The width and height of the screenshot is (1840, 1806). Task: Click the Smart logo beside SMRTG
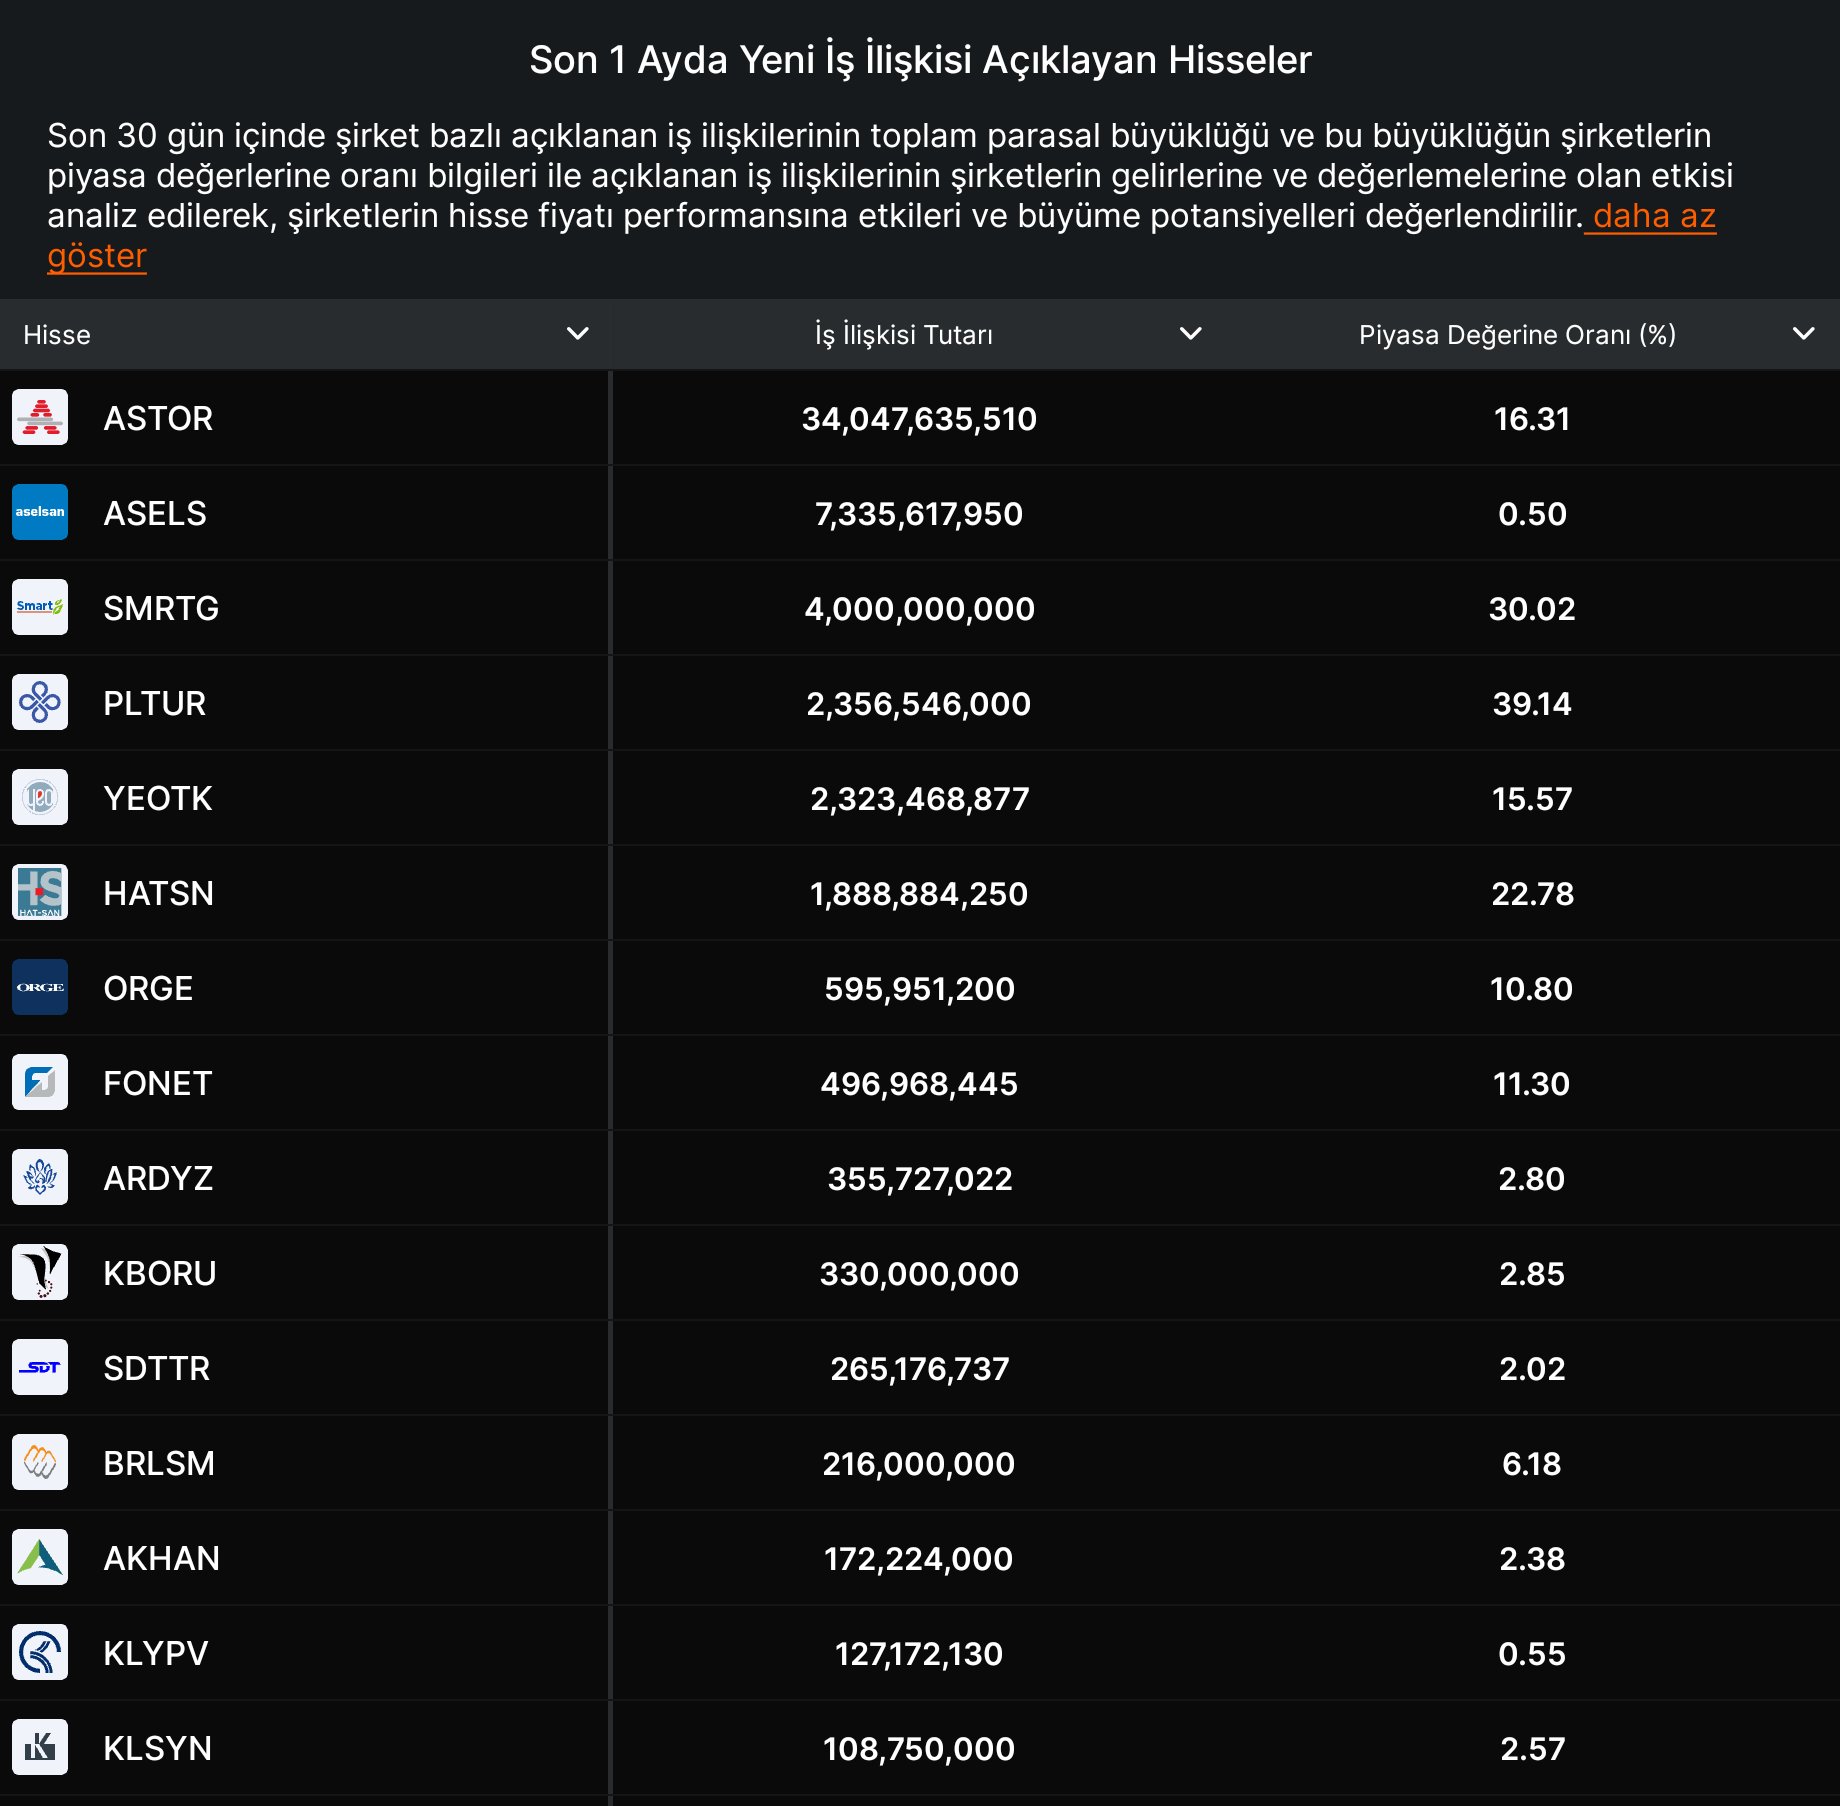pos(40,608)
